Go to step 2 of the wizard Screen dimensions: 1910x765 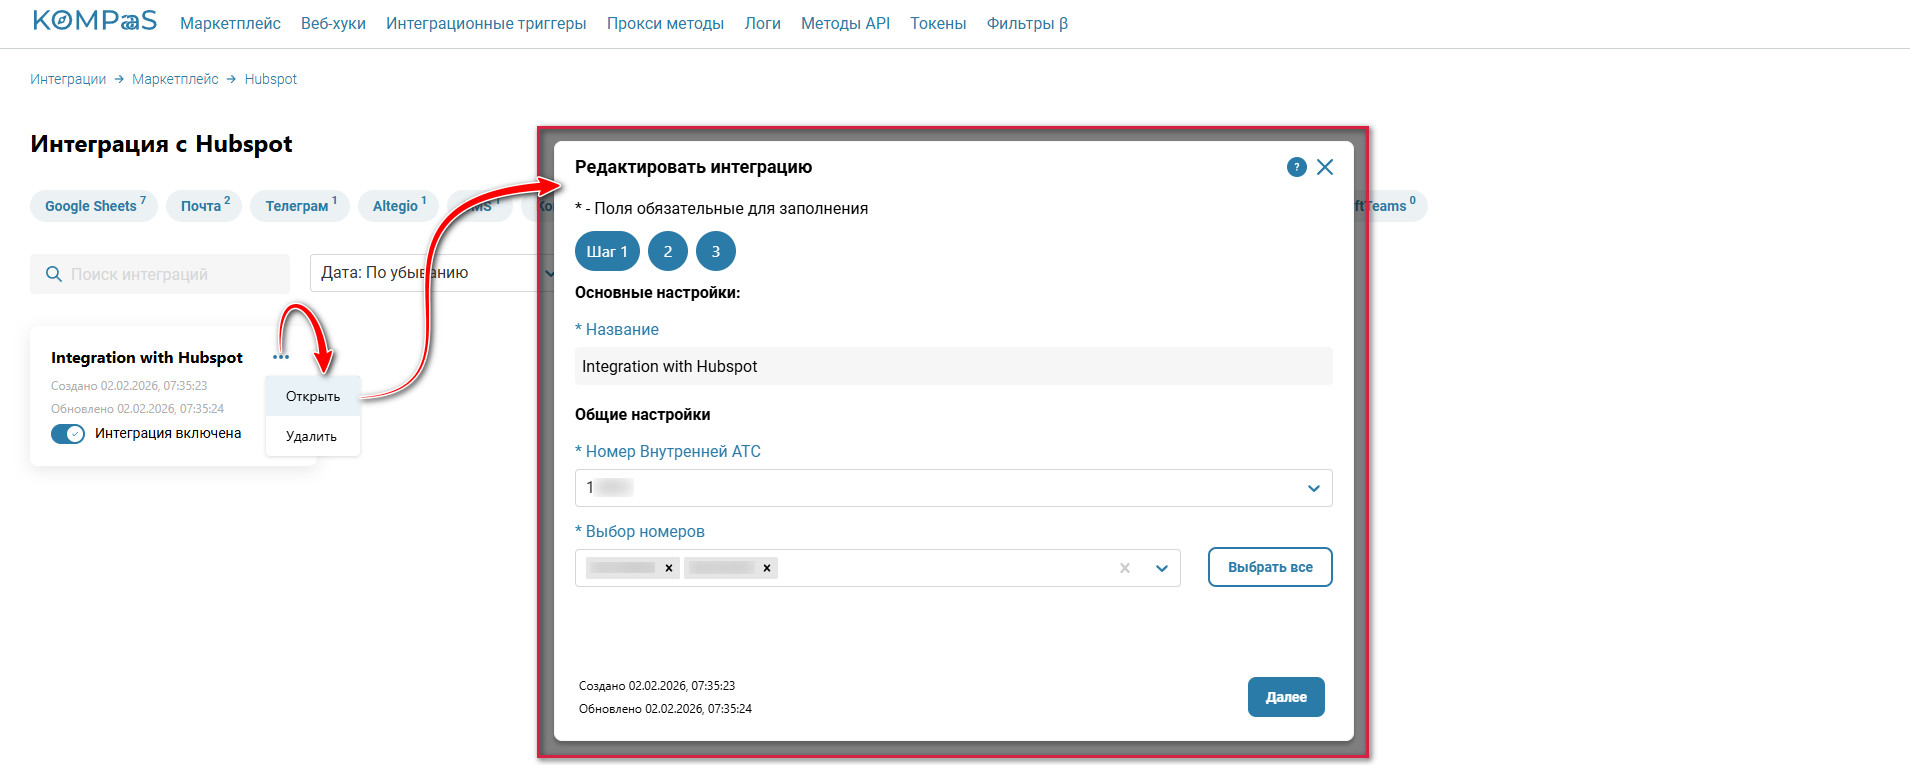coord(668,251)
